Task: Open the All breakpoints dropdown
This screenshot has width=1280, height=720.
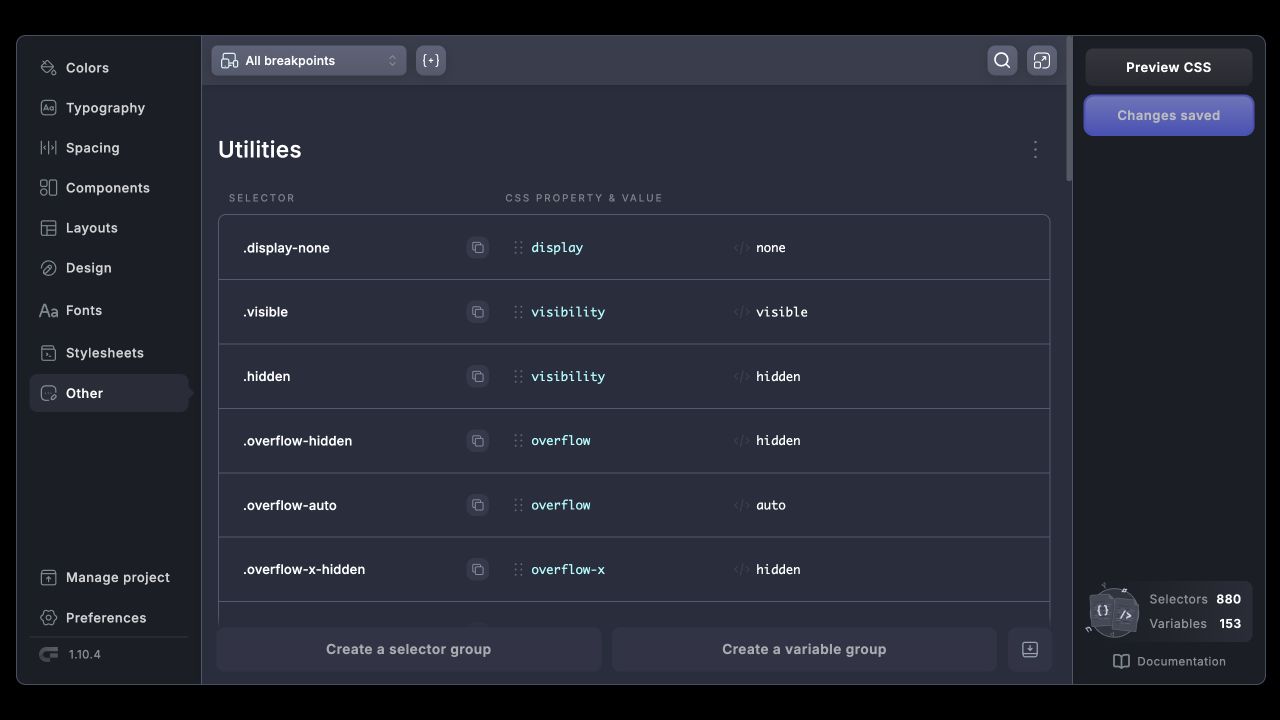Action: pyautogui.click(x=309, y=60)
